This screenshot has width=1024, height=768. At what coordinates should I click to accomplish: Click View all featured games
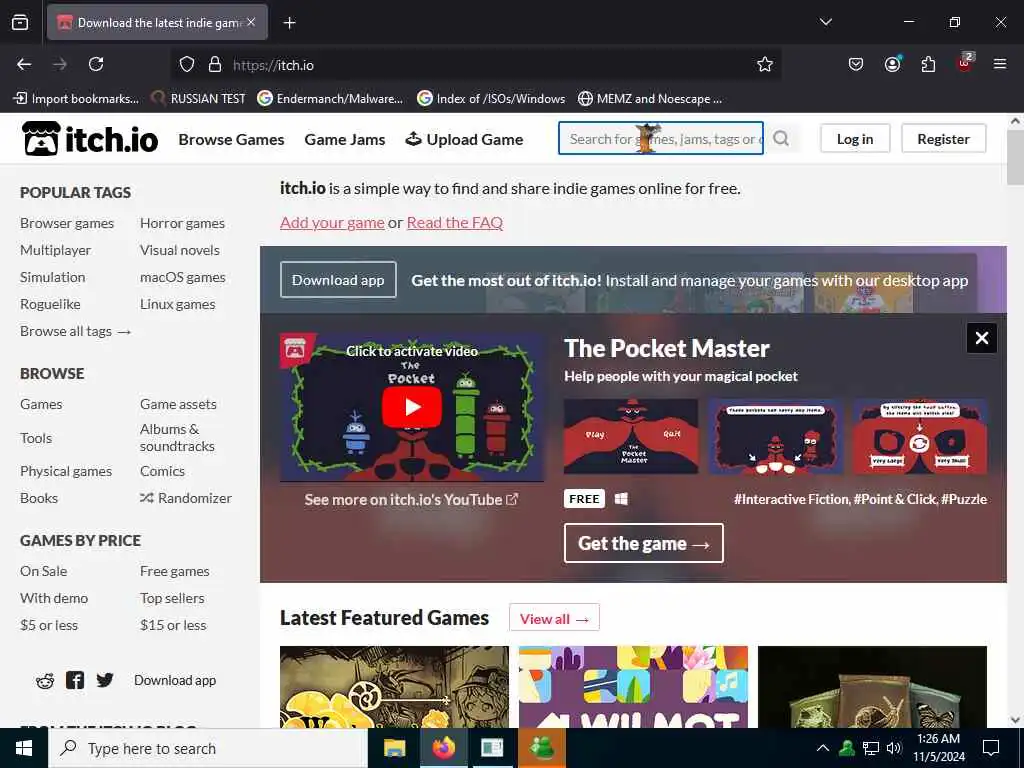click(554, 618)
